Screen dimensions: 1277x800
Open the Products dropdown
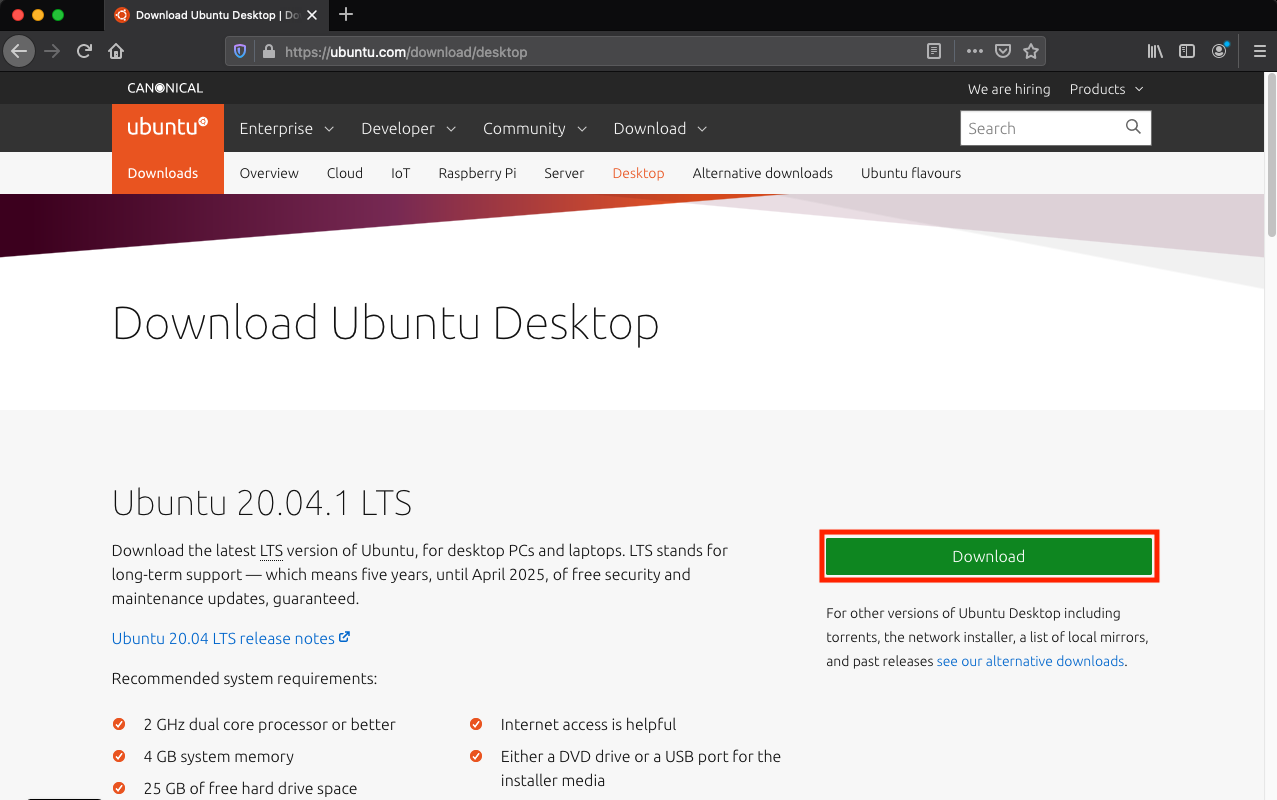pos(1106,89)
